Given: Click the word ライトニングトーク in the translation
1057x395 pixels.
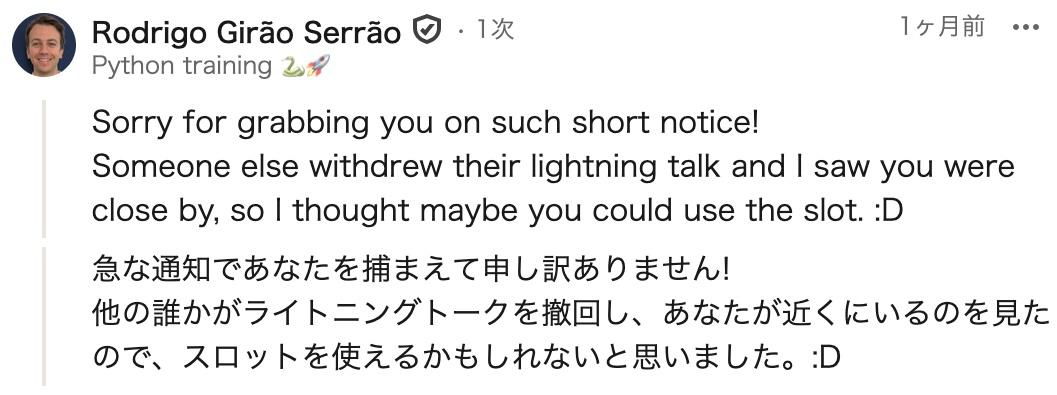Looking at the screenshot, I should click(x=375, y=313).
